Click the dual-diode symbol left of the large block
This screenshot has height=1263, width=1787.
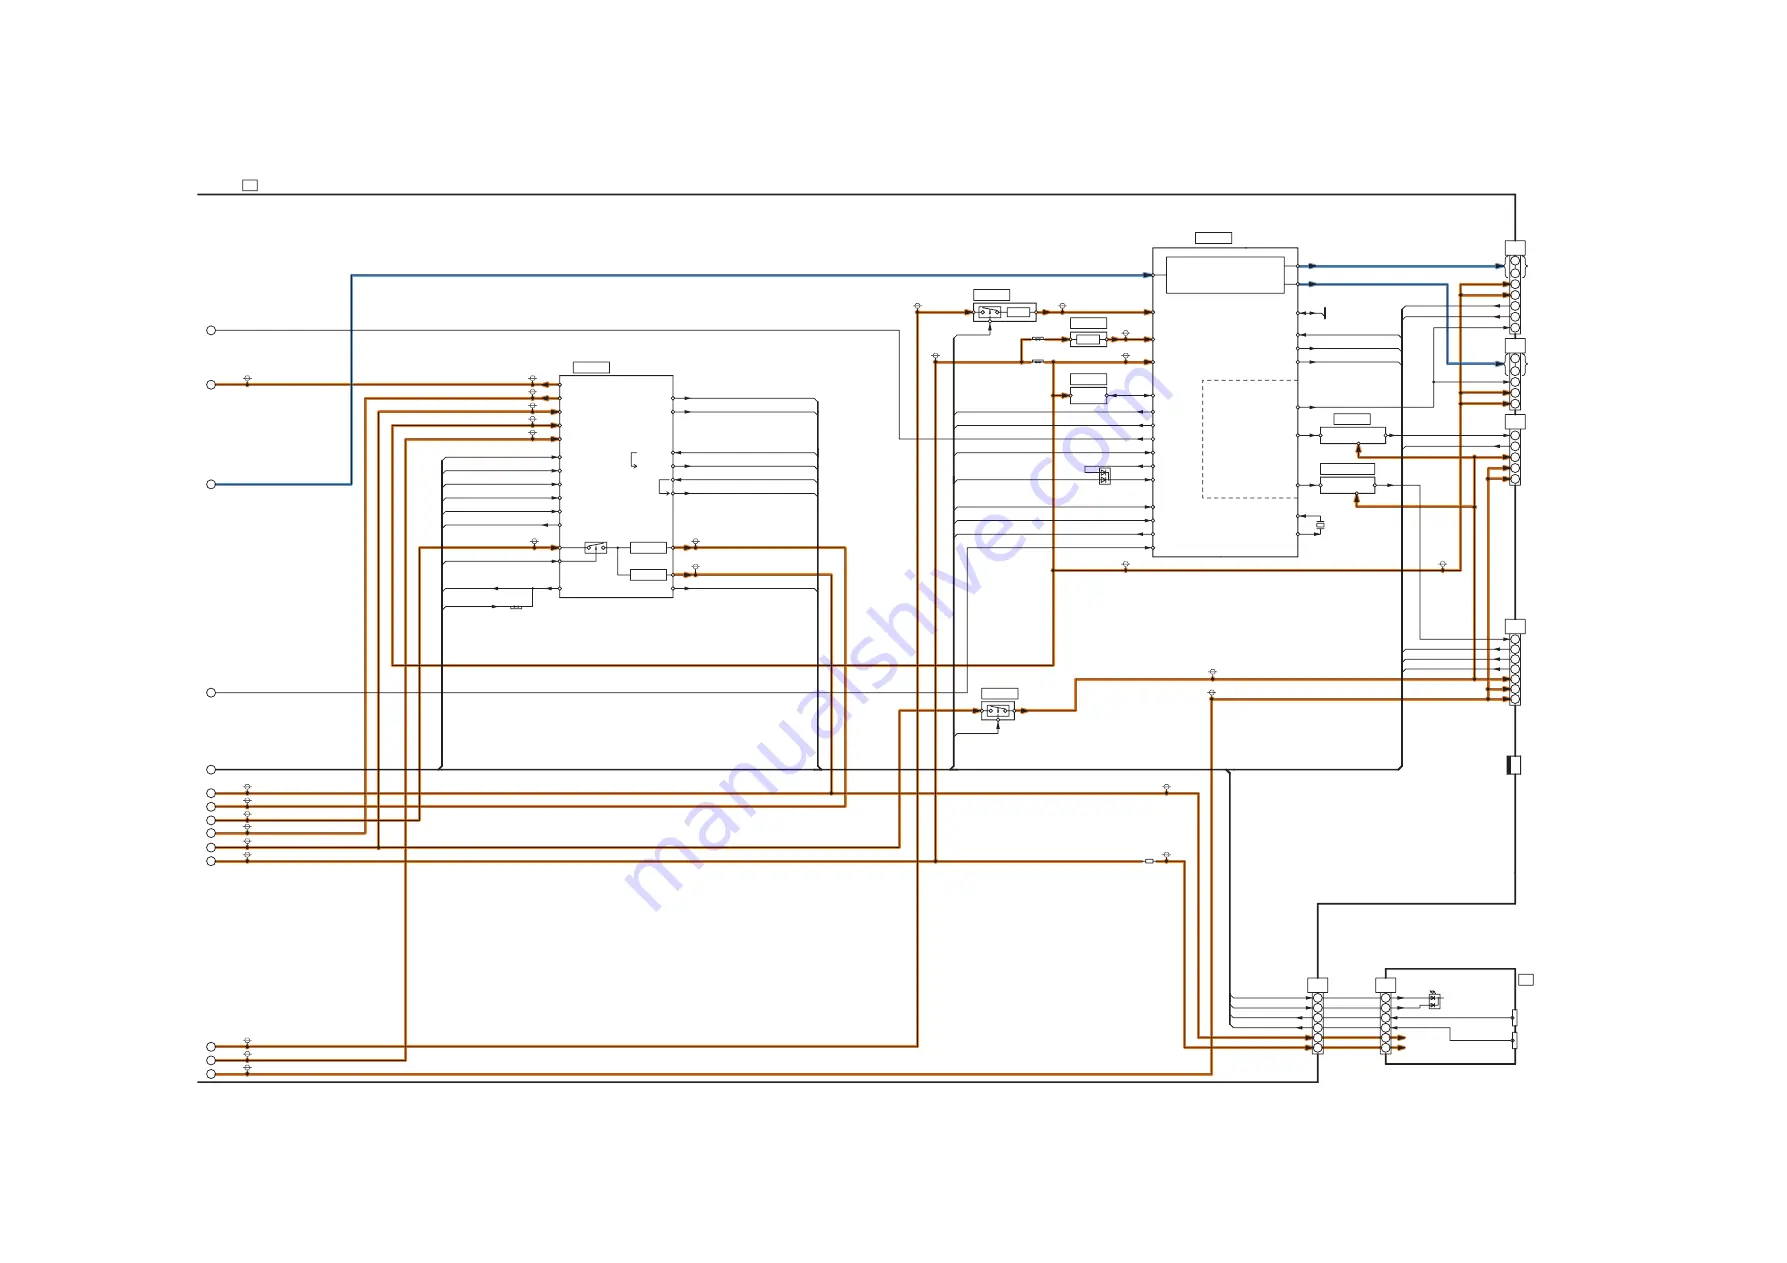(1104, 477)
